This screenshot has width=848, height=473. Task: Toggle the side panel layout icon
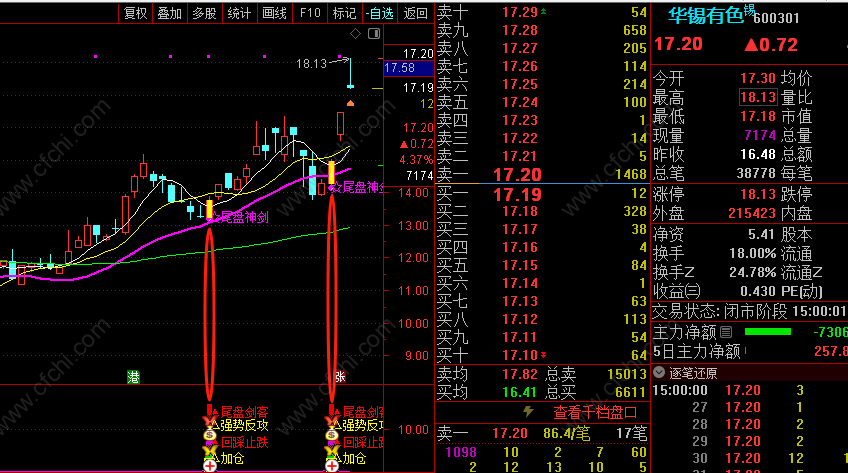[374, 34]
